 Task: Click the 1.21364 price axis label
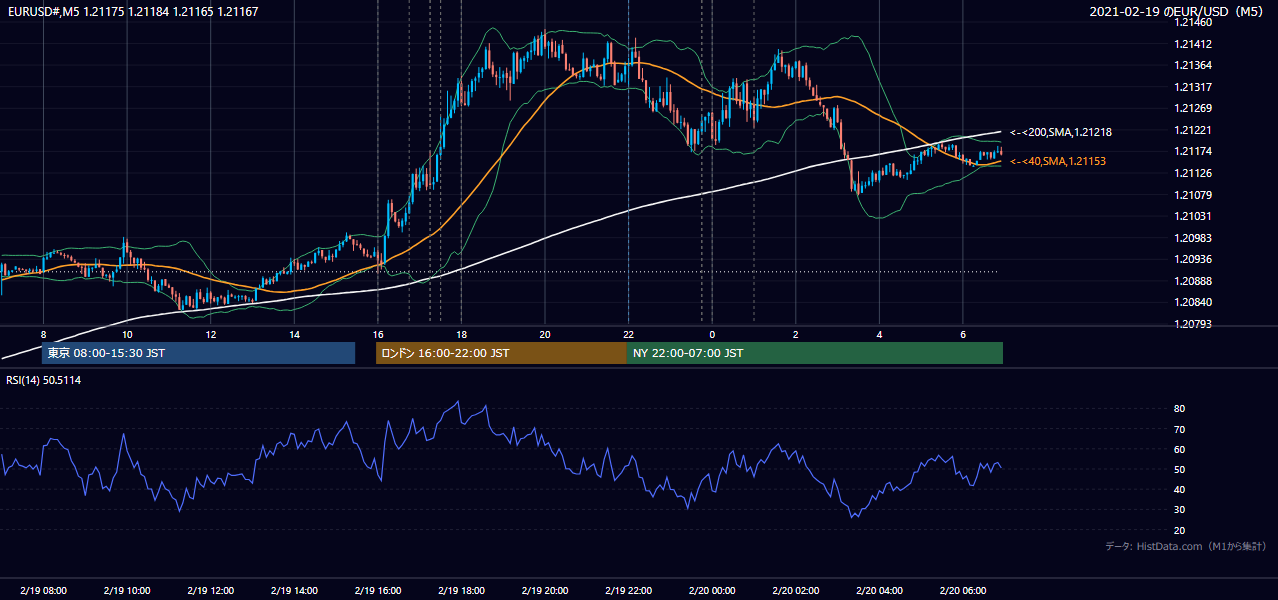click(x=1194, y=65)
